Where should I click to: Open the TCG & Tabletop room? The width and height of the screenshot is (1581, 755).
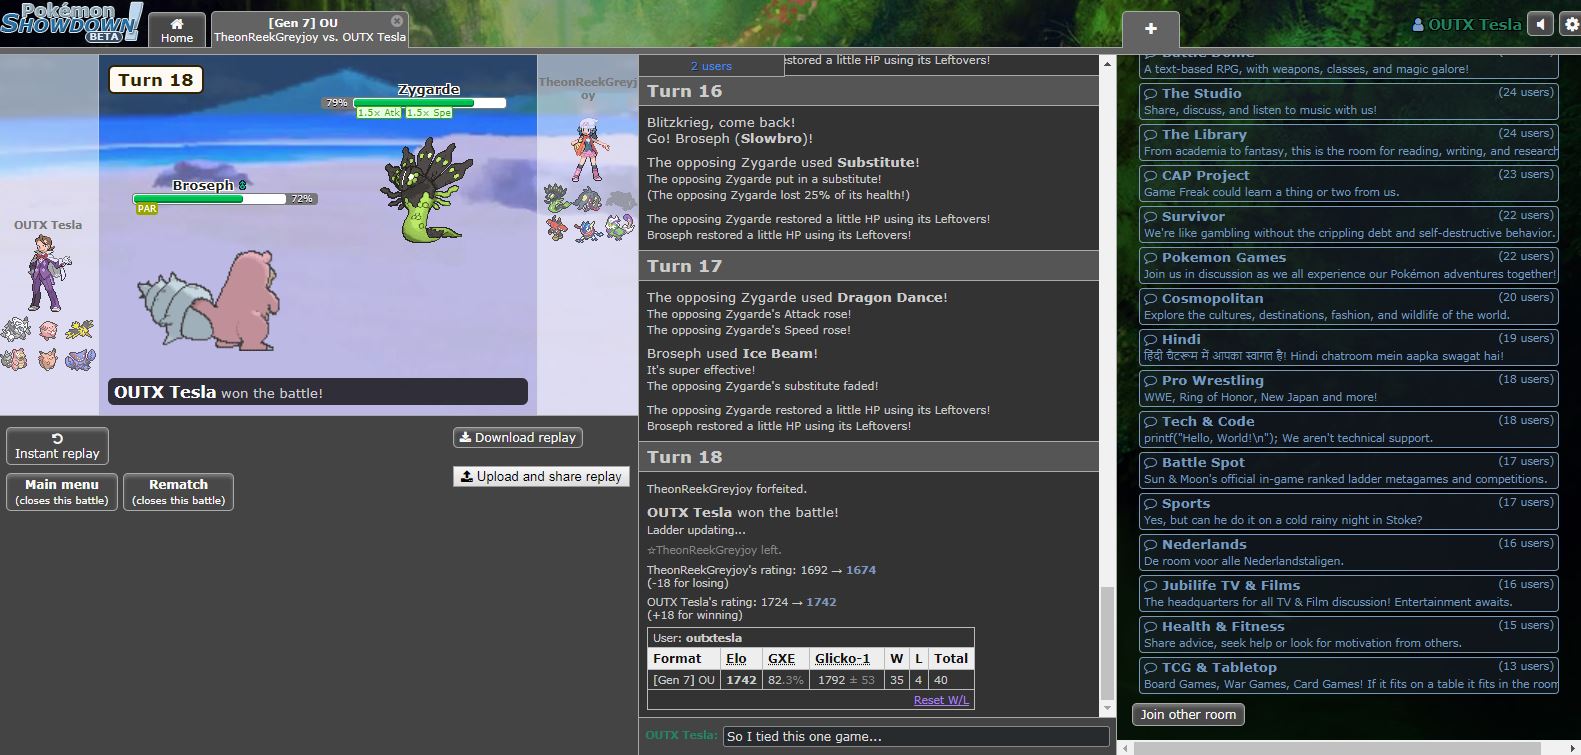click(x=1349, y=675)
